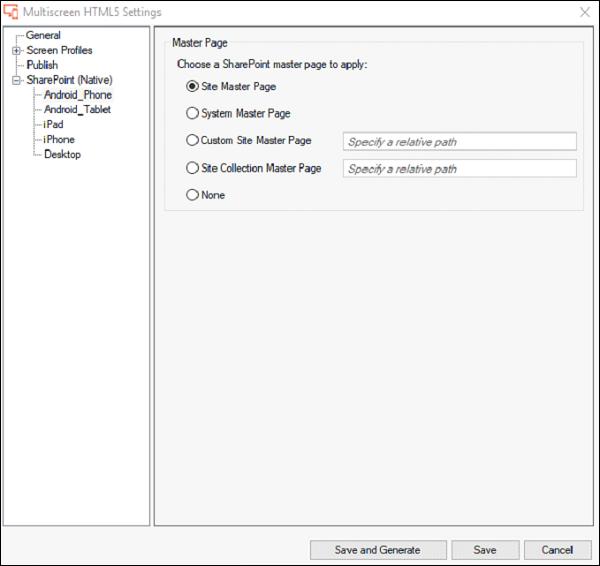Close the Multiscreen HTML5 Settings window
The image size is (600, 566).
pyautogui.click(x=585, y=12)
